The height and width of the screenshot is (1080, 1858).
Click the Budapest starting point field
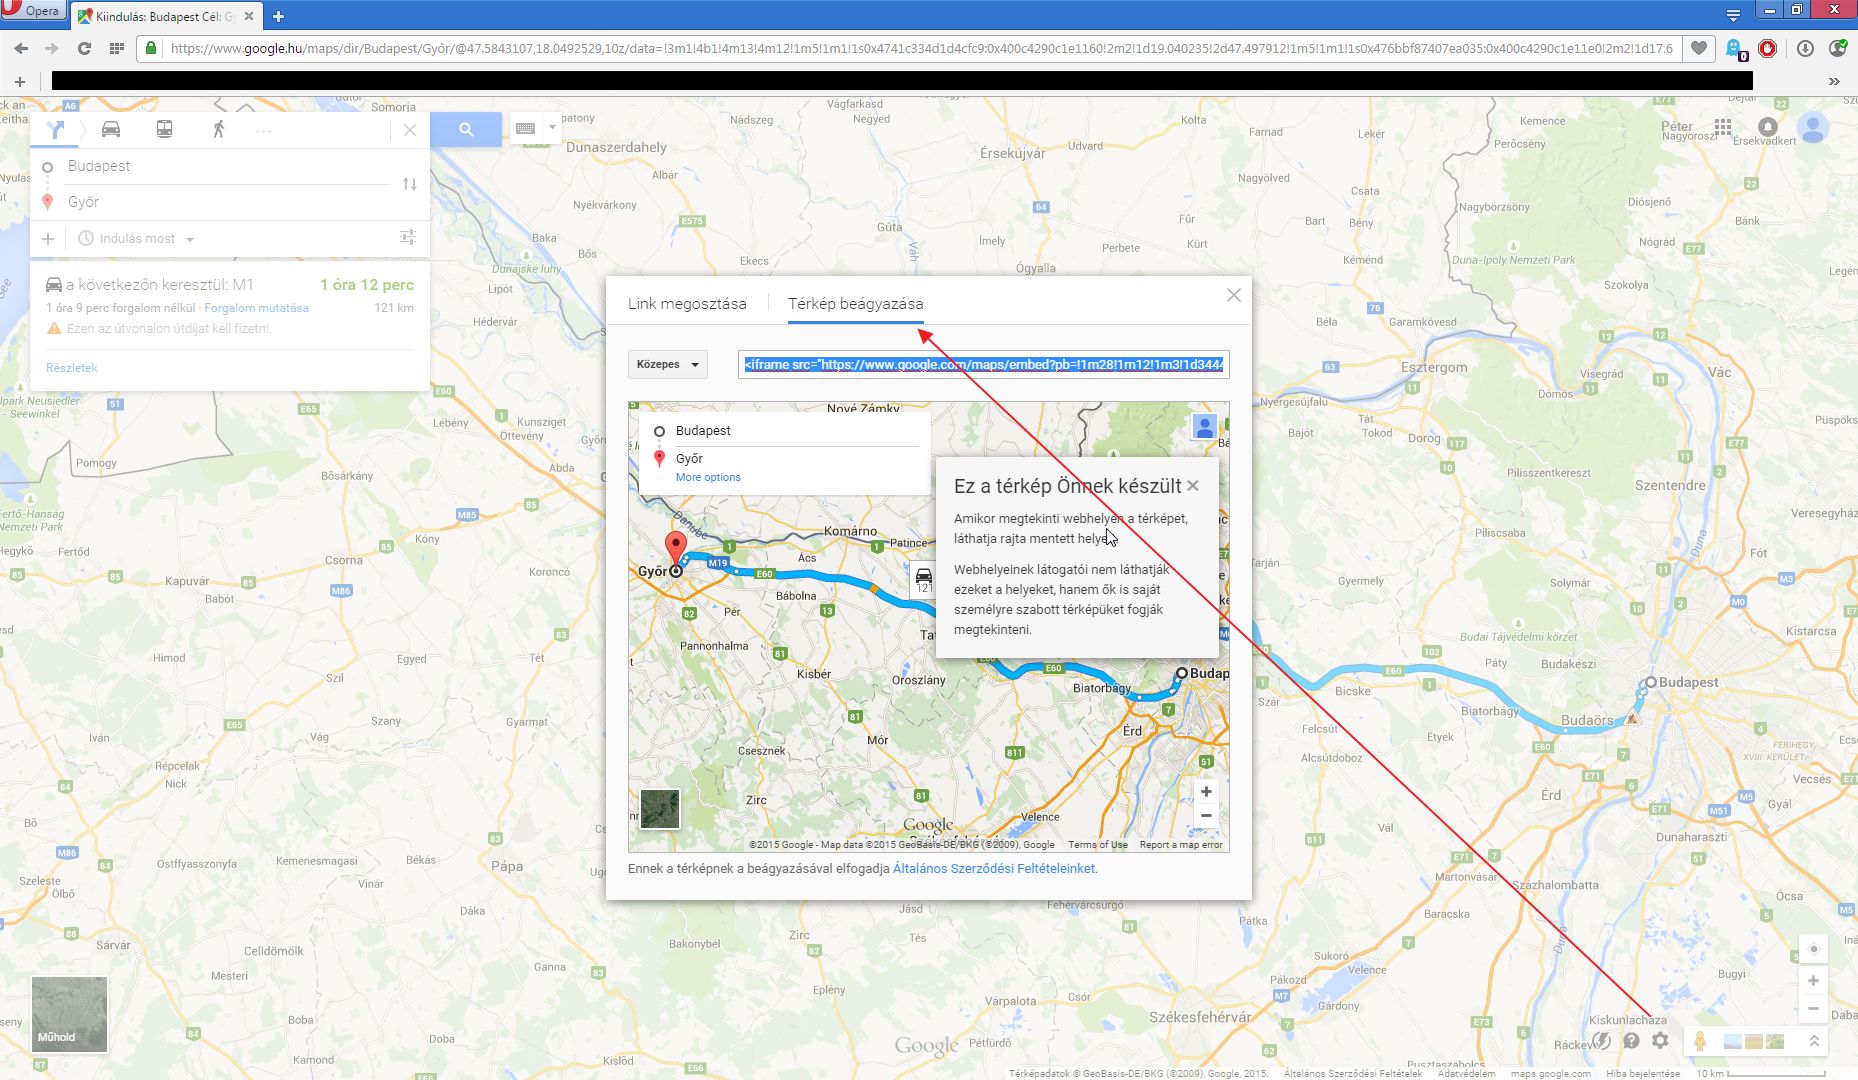pos(228,166)
